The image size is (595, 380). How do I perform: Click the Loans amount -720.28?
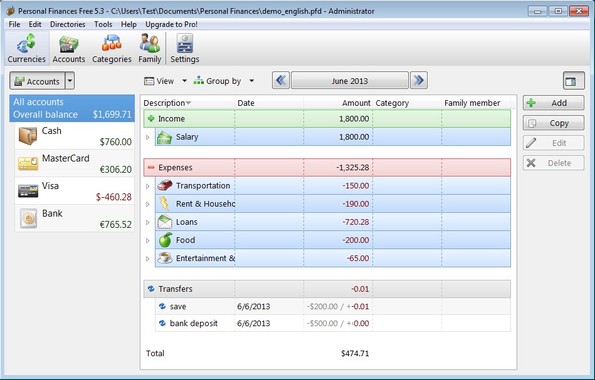click(356, 222)
